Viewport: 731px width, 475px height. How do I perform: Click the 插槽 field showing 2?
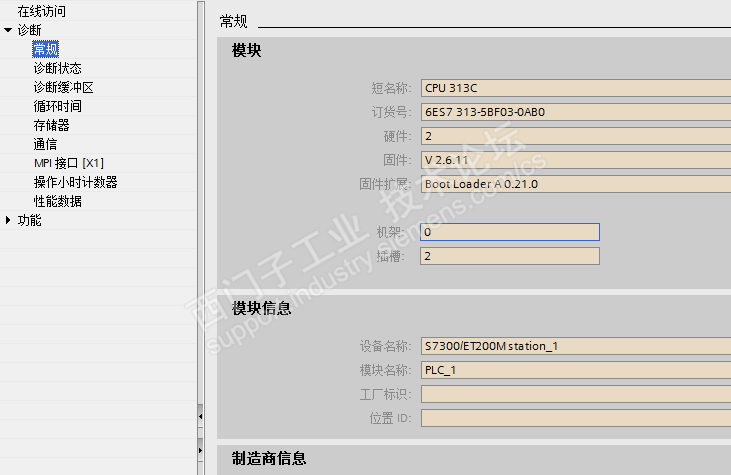510,256
